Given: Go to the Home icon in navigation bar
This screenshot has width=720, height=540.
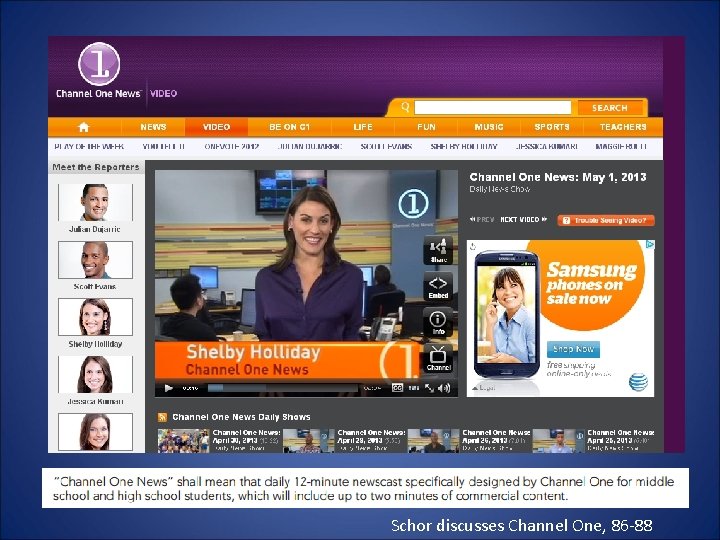Looking at the screenshot, I should 84,127.
